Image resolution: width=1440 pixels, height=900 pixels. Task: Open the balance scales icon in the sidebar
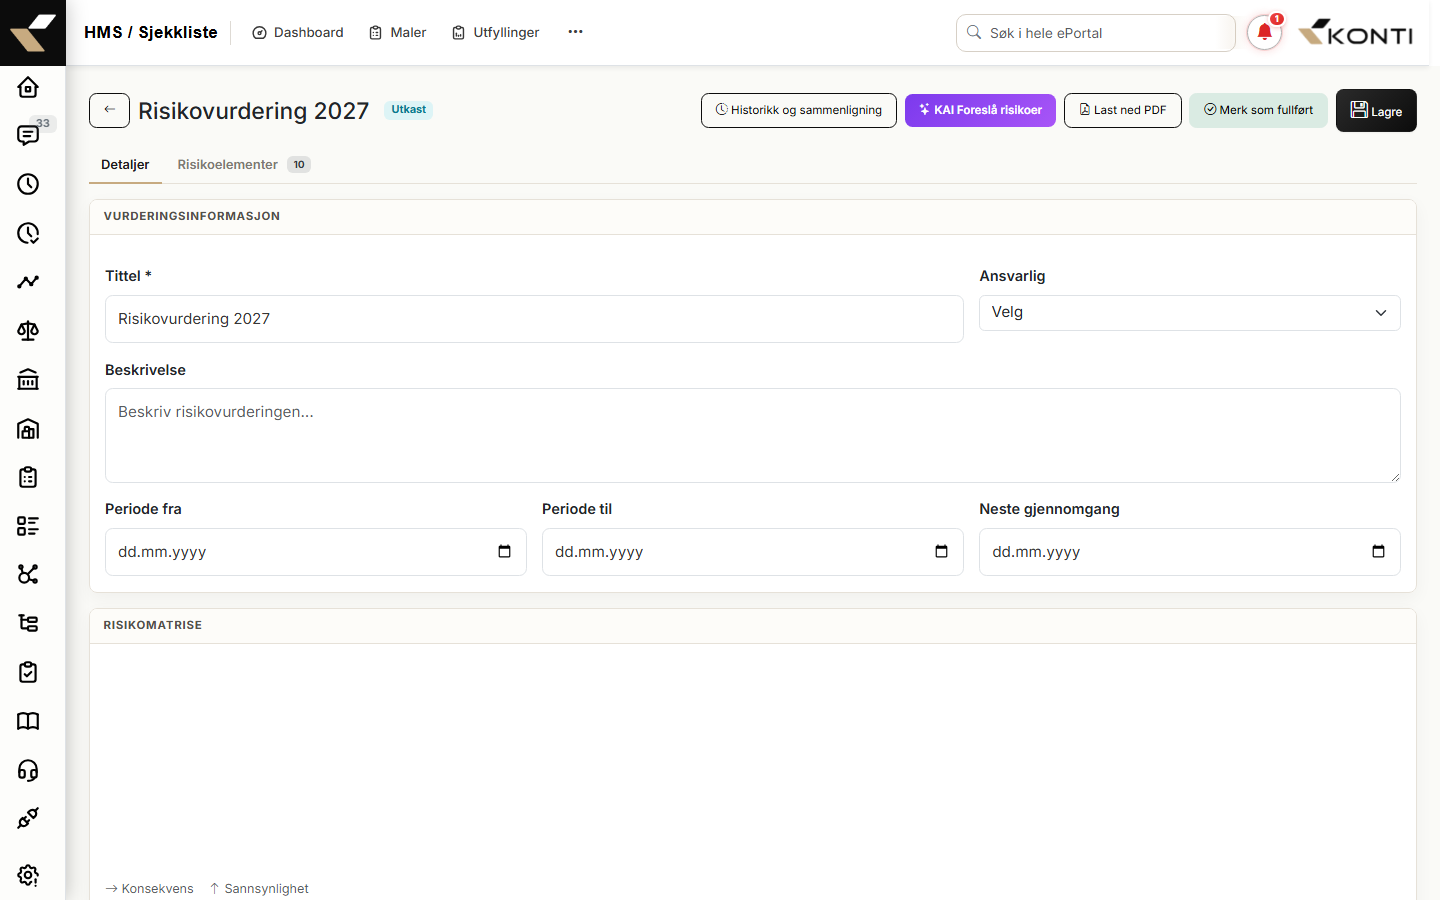[x=28, y=331]
